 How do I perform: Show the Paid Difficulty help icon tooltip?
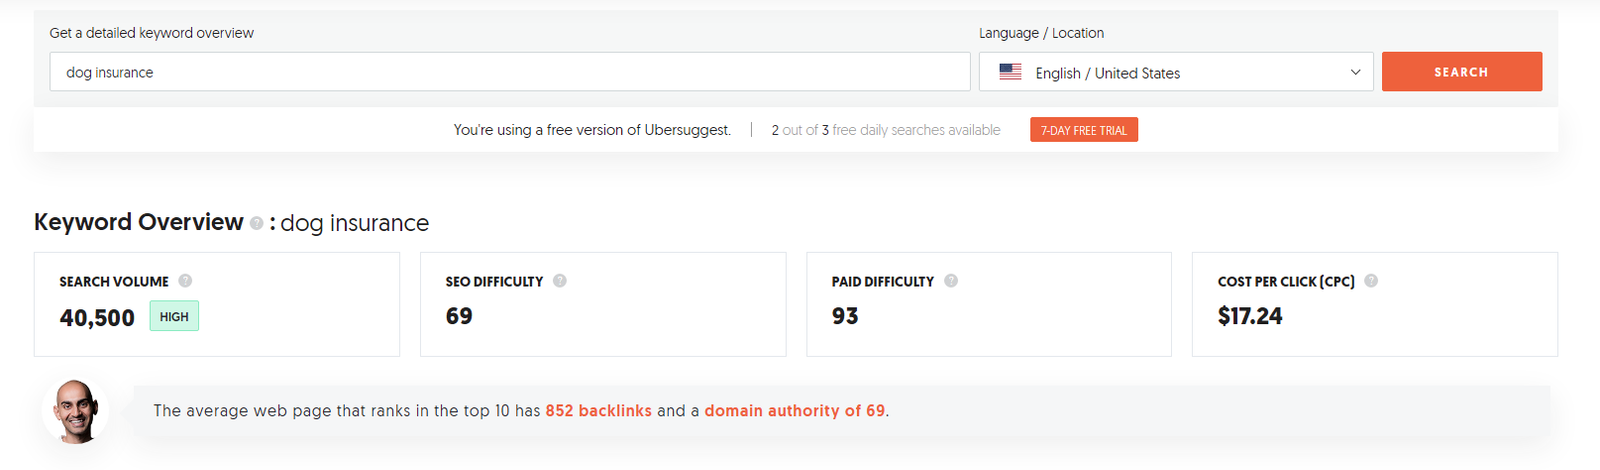point(951,281)
